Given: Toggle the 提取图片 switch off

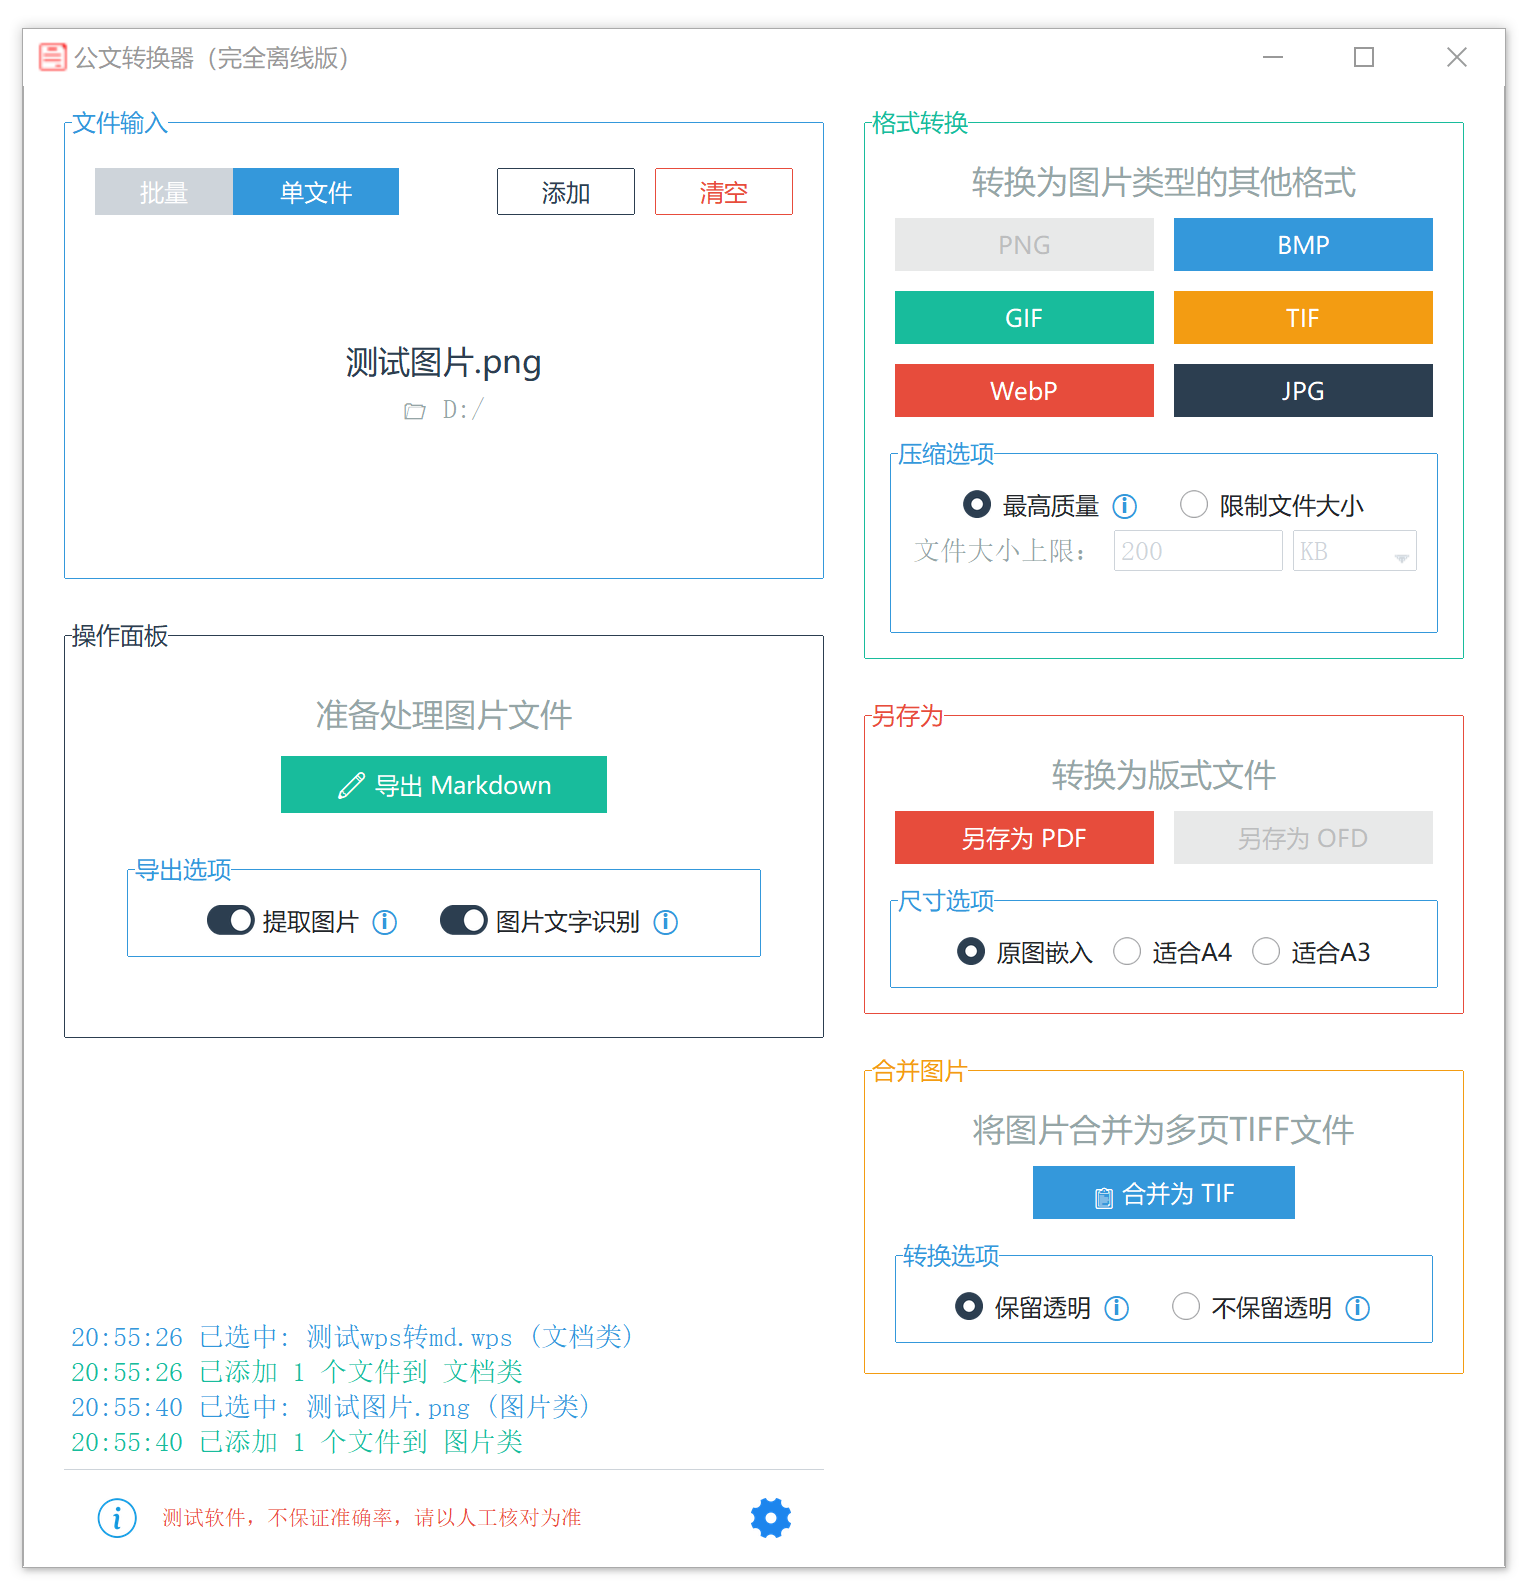Looking at the screenshot, I should coord(230,921).
